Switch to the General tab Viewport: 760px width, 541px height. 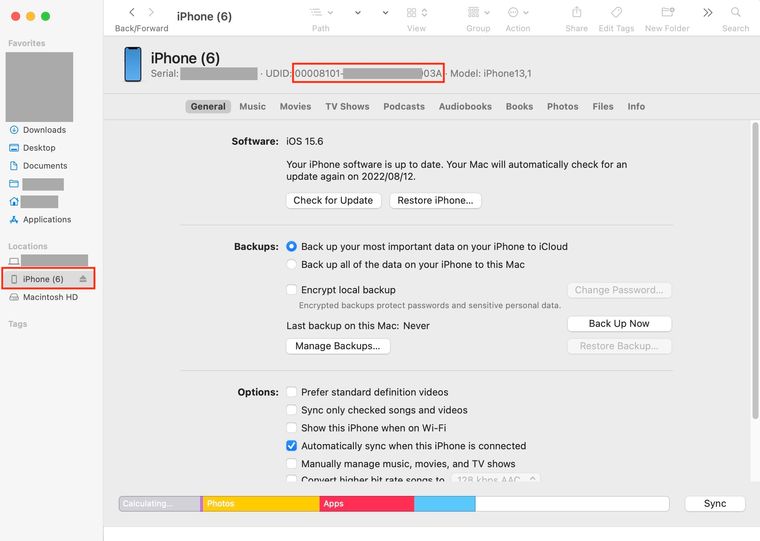click(208, 107)
